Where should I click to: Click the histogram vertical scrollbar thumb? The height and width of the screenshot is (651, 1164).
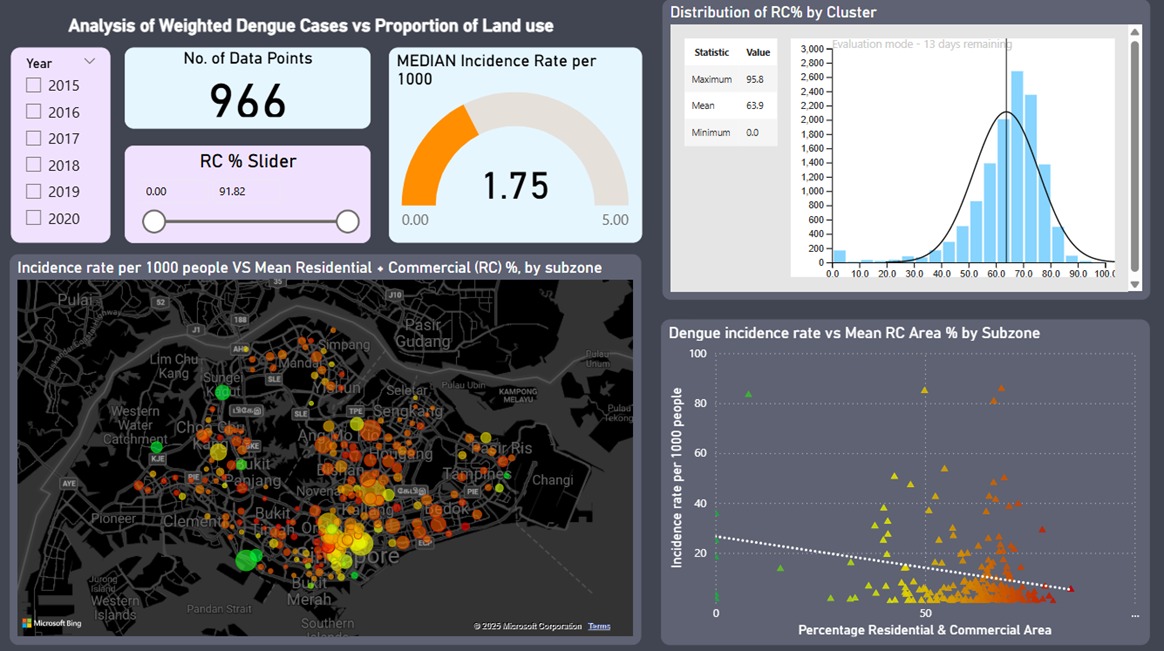pyautogui.click(x=1134, y=156)
